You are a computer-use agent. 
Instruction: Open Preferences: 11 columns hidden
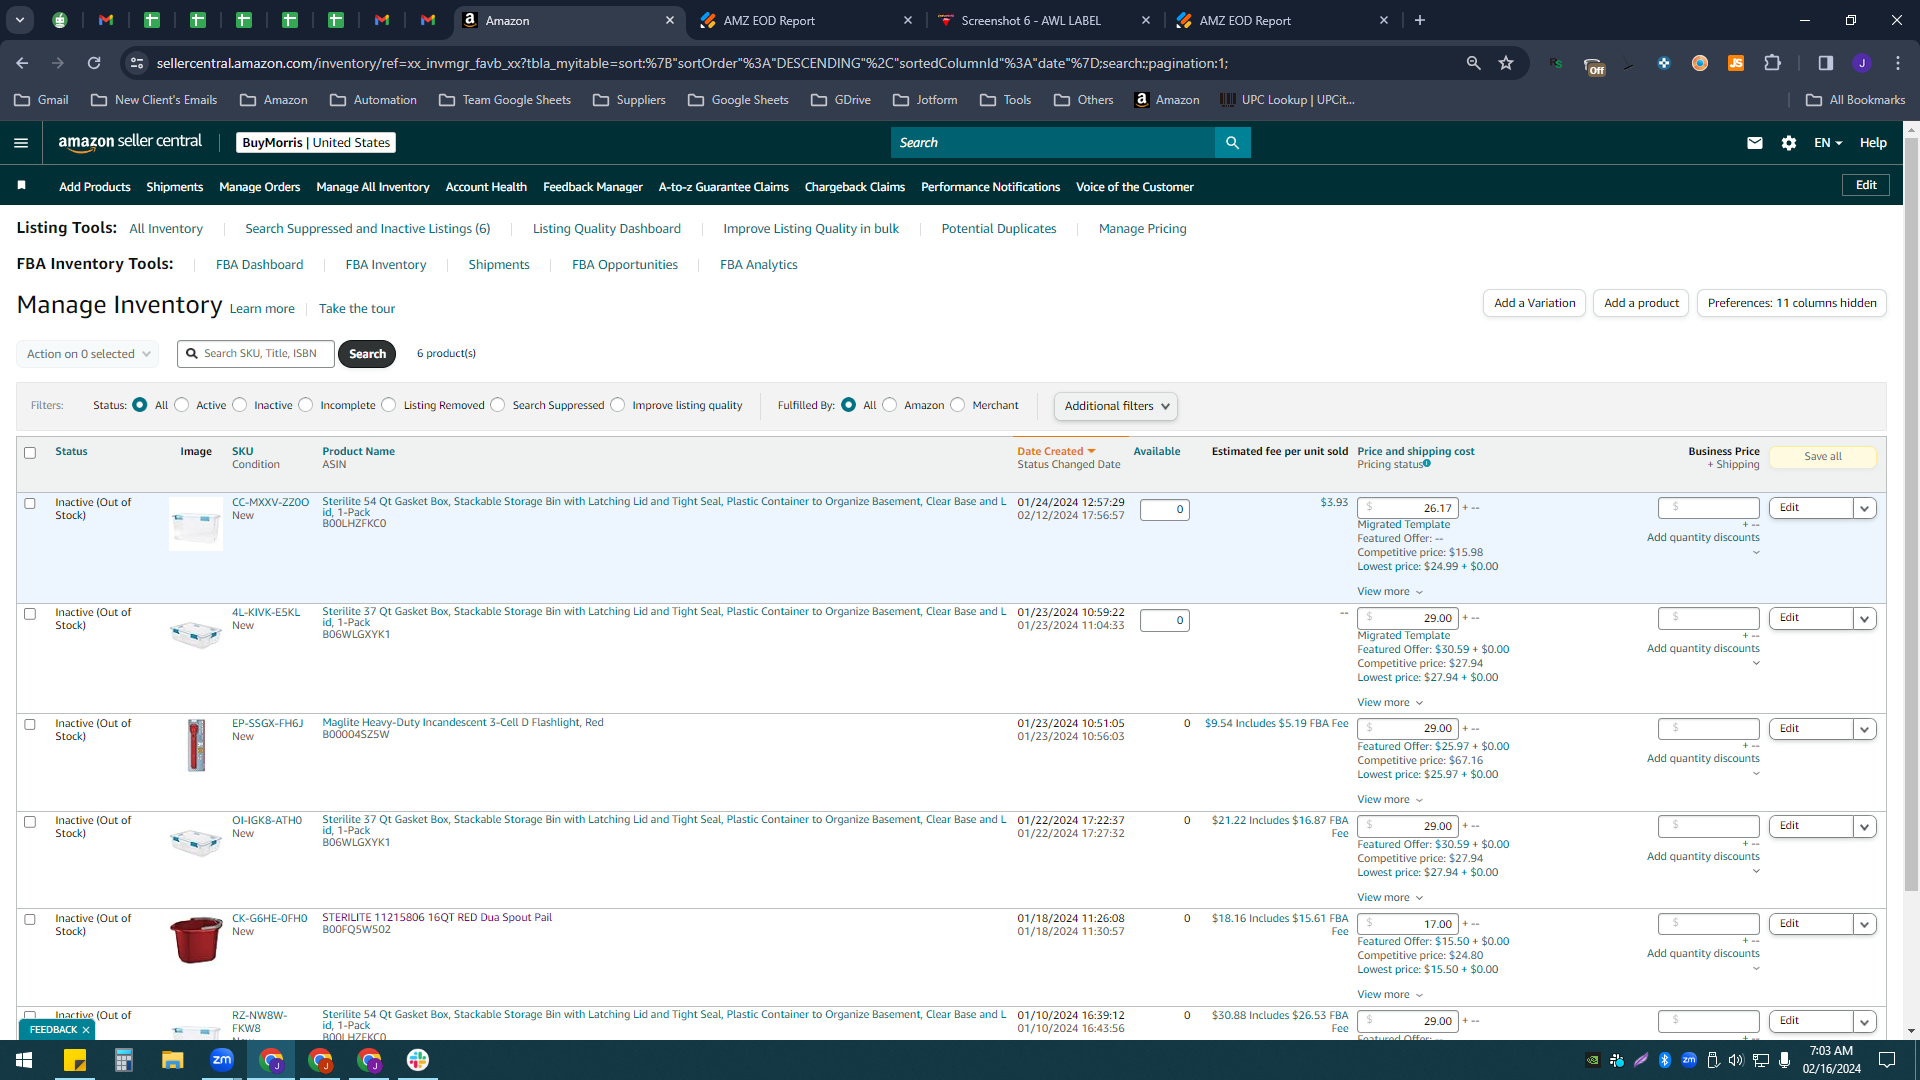[x=1791, y=303]
